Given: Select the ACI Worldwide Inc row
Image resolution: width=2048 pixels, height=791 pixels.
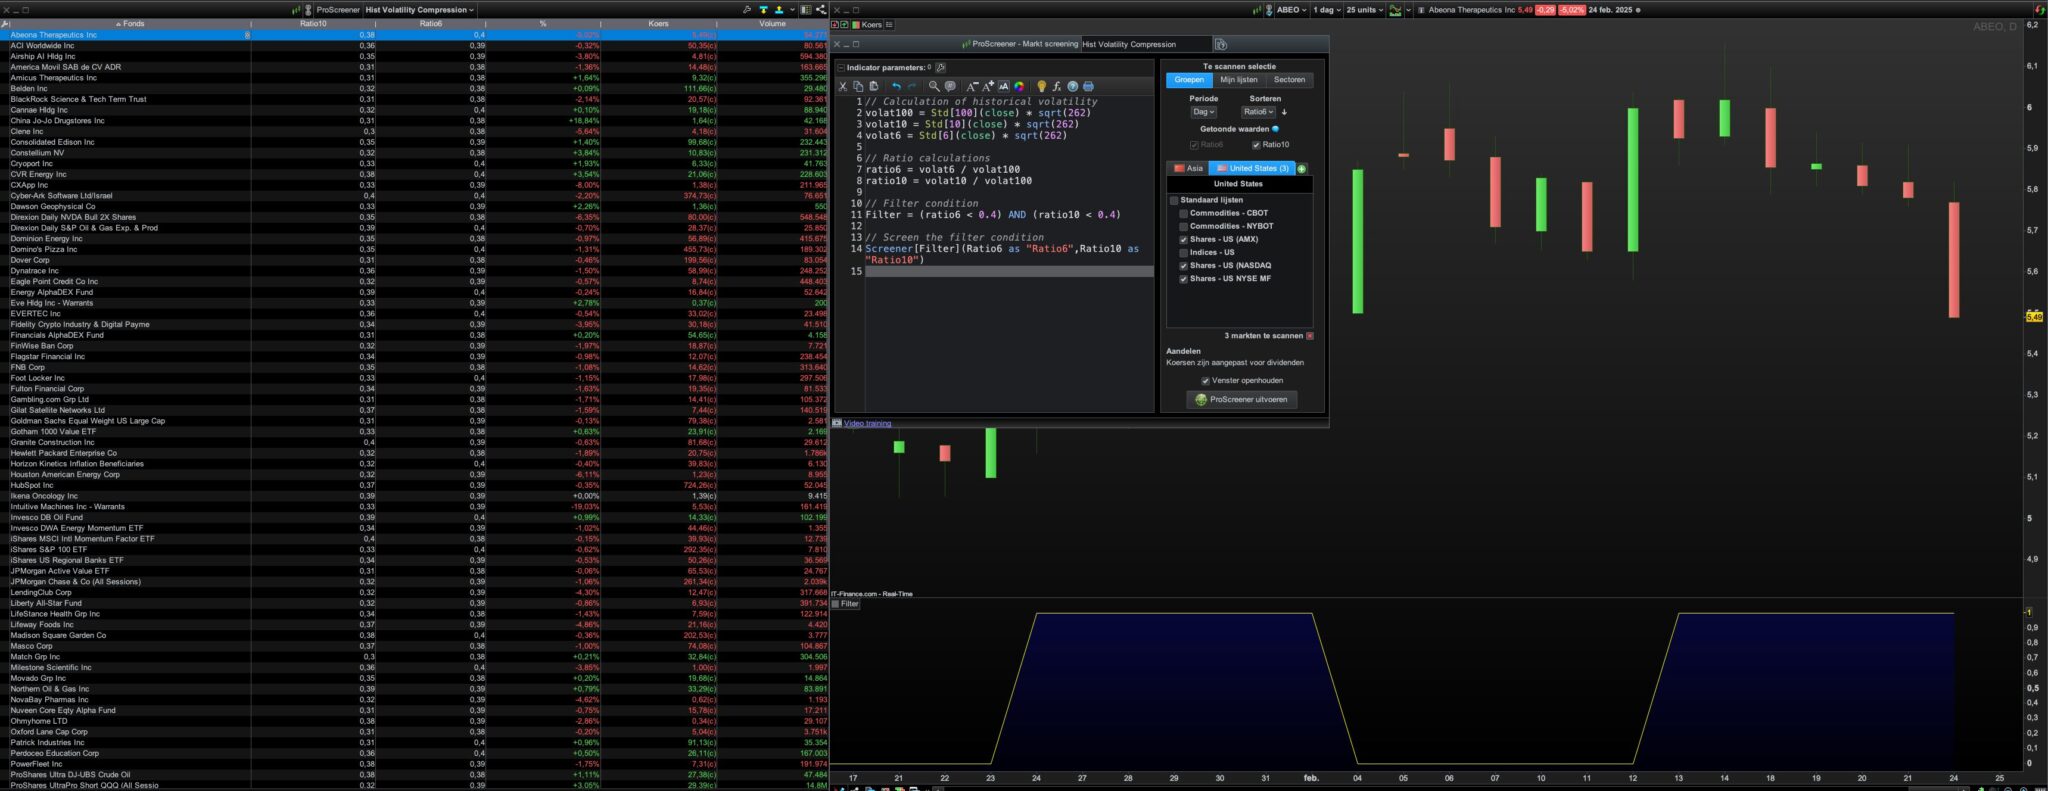Looking at the screenshot, I should click(414, 46).
